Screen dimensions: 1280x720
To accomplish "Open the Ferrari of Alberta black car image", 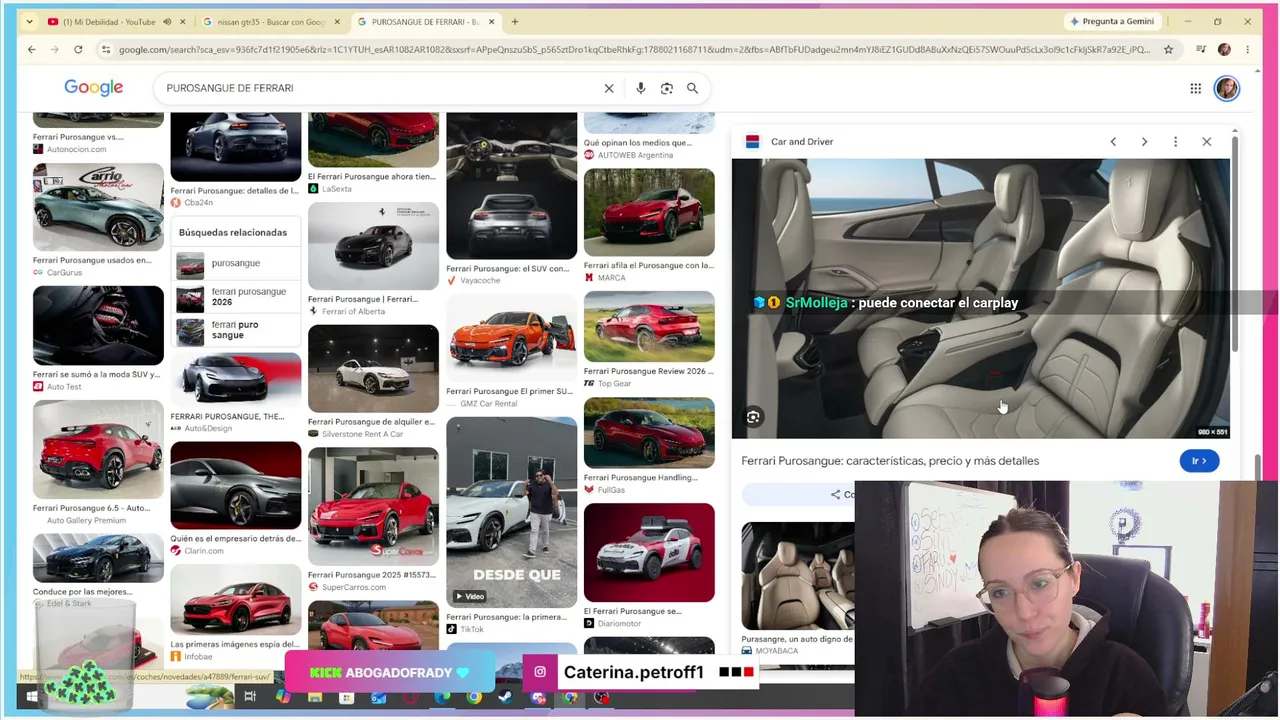I will (x=373, y=246).
